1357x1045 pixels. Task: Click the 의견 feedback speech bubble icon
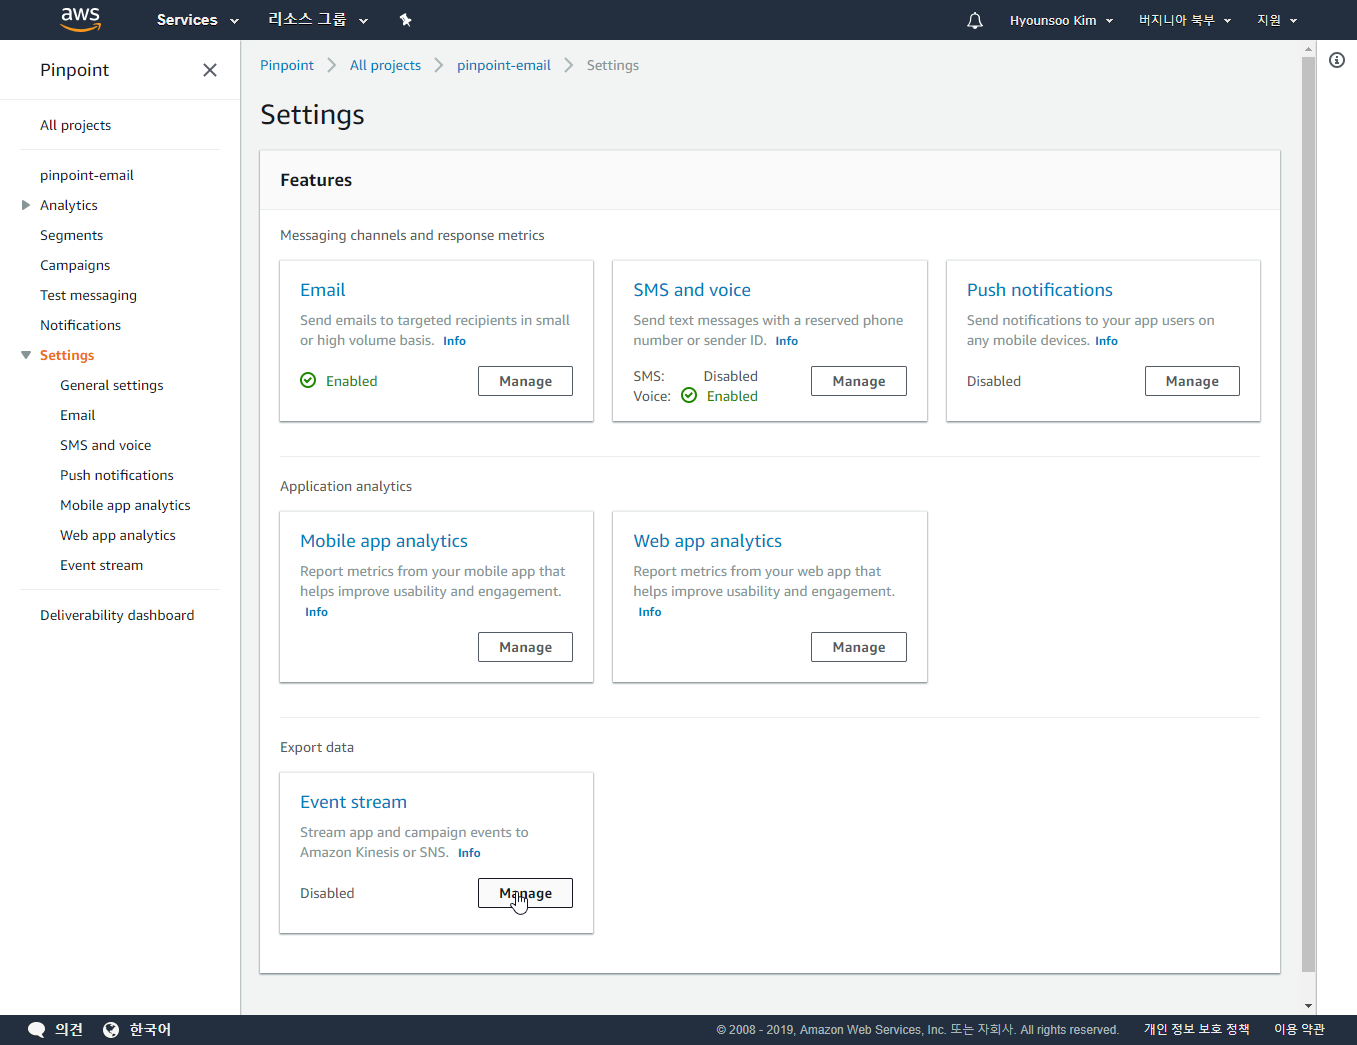click(36, 1030)
